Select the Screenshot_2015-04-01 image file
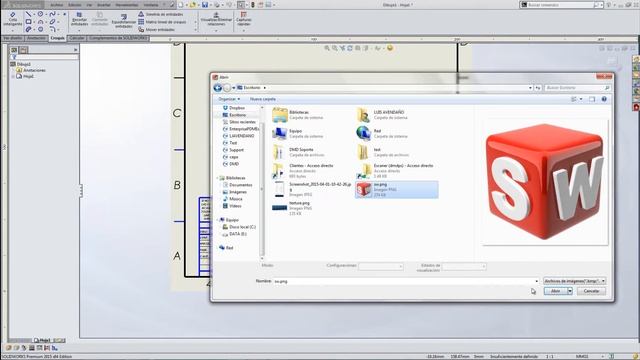Viewport: 640px width, 360px height. pyautogui.click(x=312, y=189)
